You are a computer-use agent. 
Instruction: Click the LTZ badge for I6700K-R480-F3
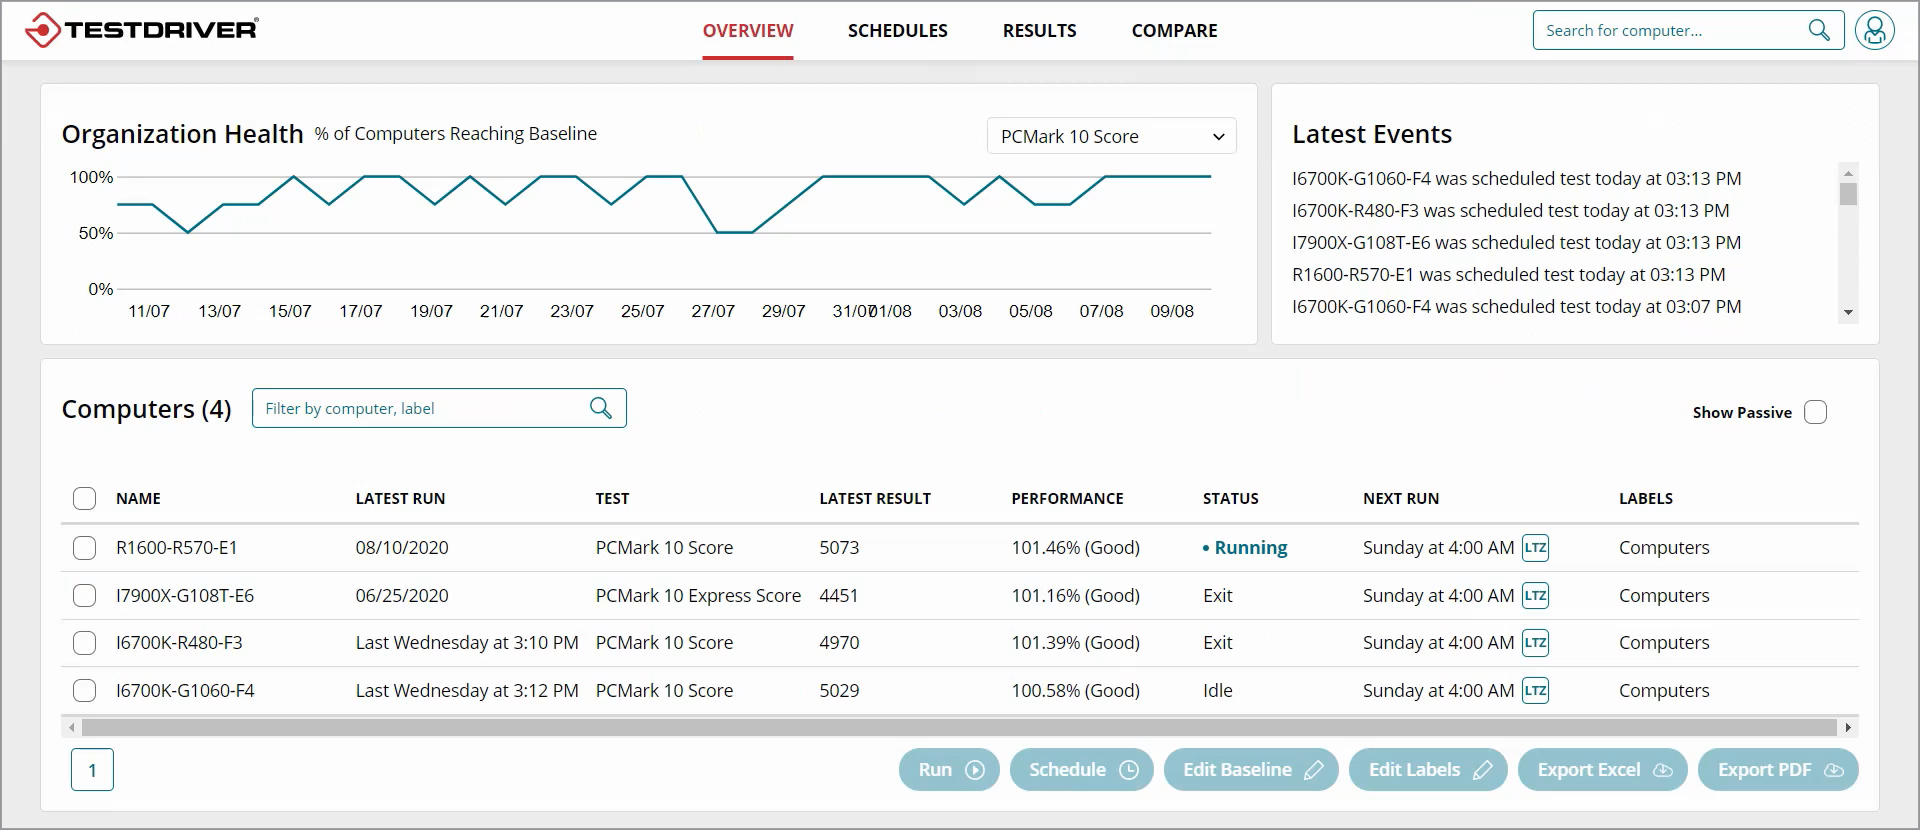click(x=1535, y=642)
